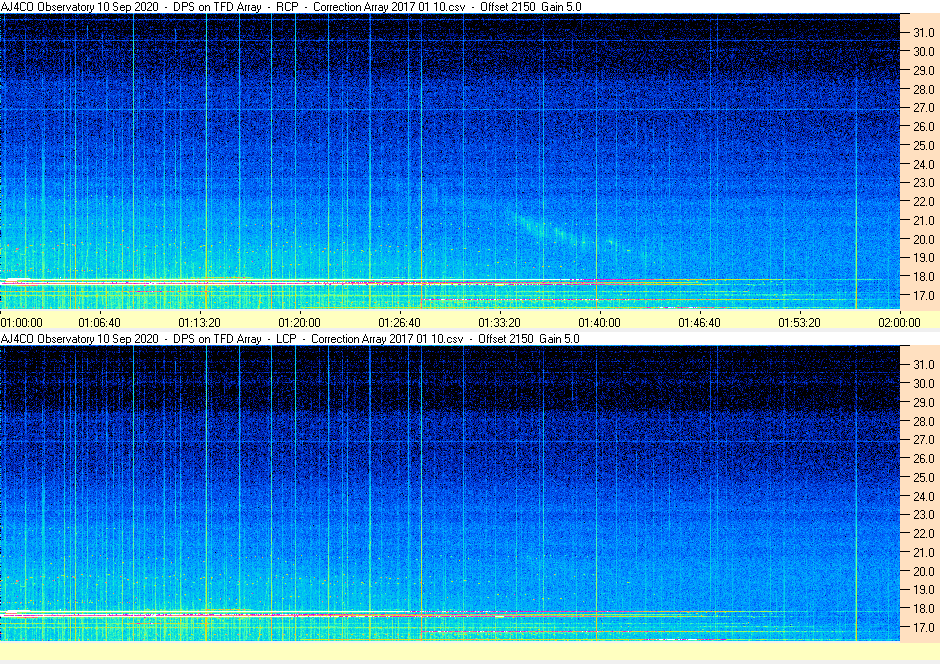This screenshot has width=940, height=664.
Task: Click the 01:13:20 time axis label
Action: (x=200, y=322)
